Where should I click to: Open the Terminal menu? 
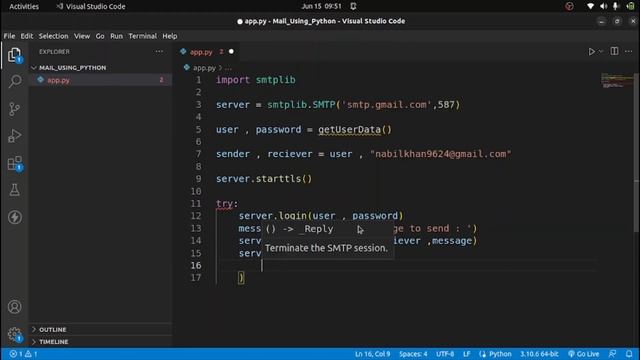pos(142,36)
